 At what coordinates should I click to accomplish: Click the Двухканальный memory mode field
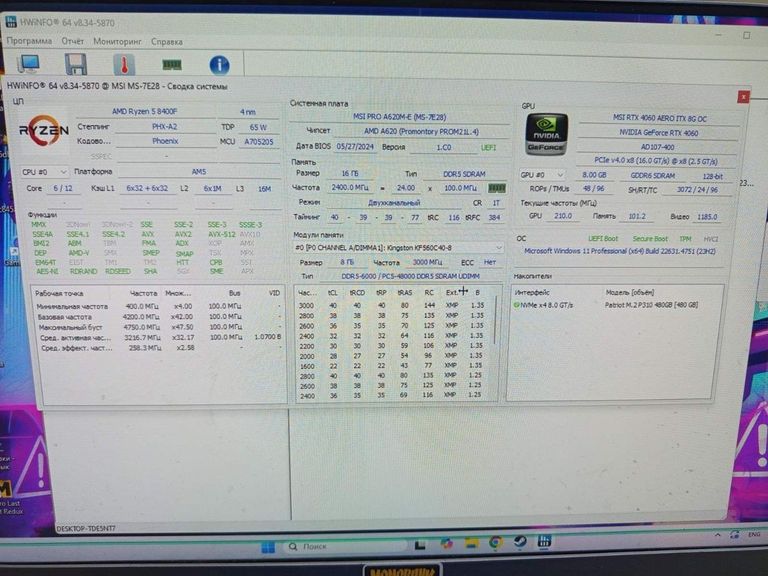pos(393,203)
